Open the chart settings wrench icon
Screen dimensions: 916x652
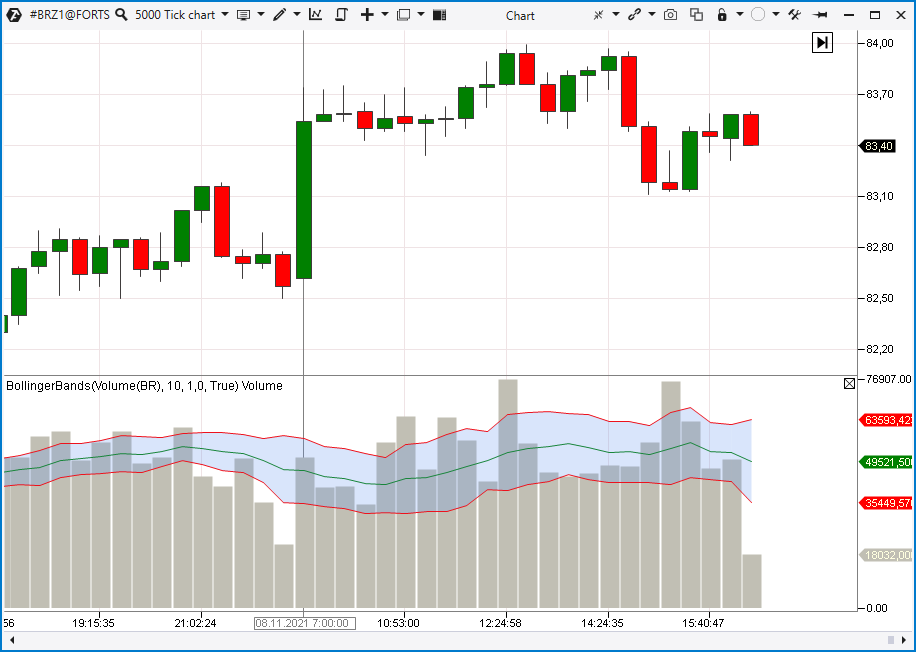click(793, 15)
